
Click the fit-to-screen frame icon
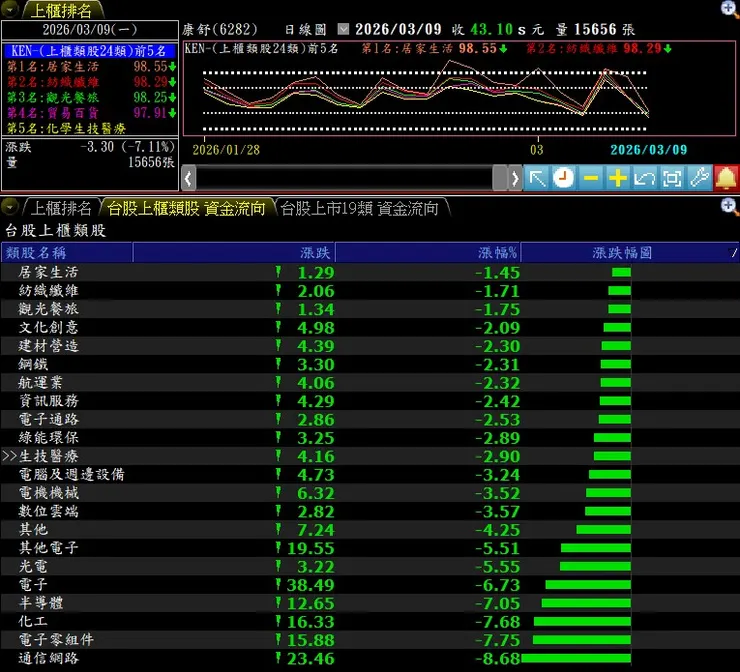[x=672, y=178]
